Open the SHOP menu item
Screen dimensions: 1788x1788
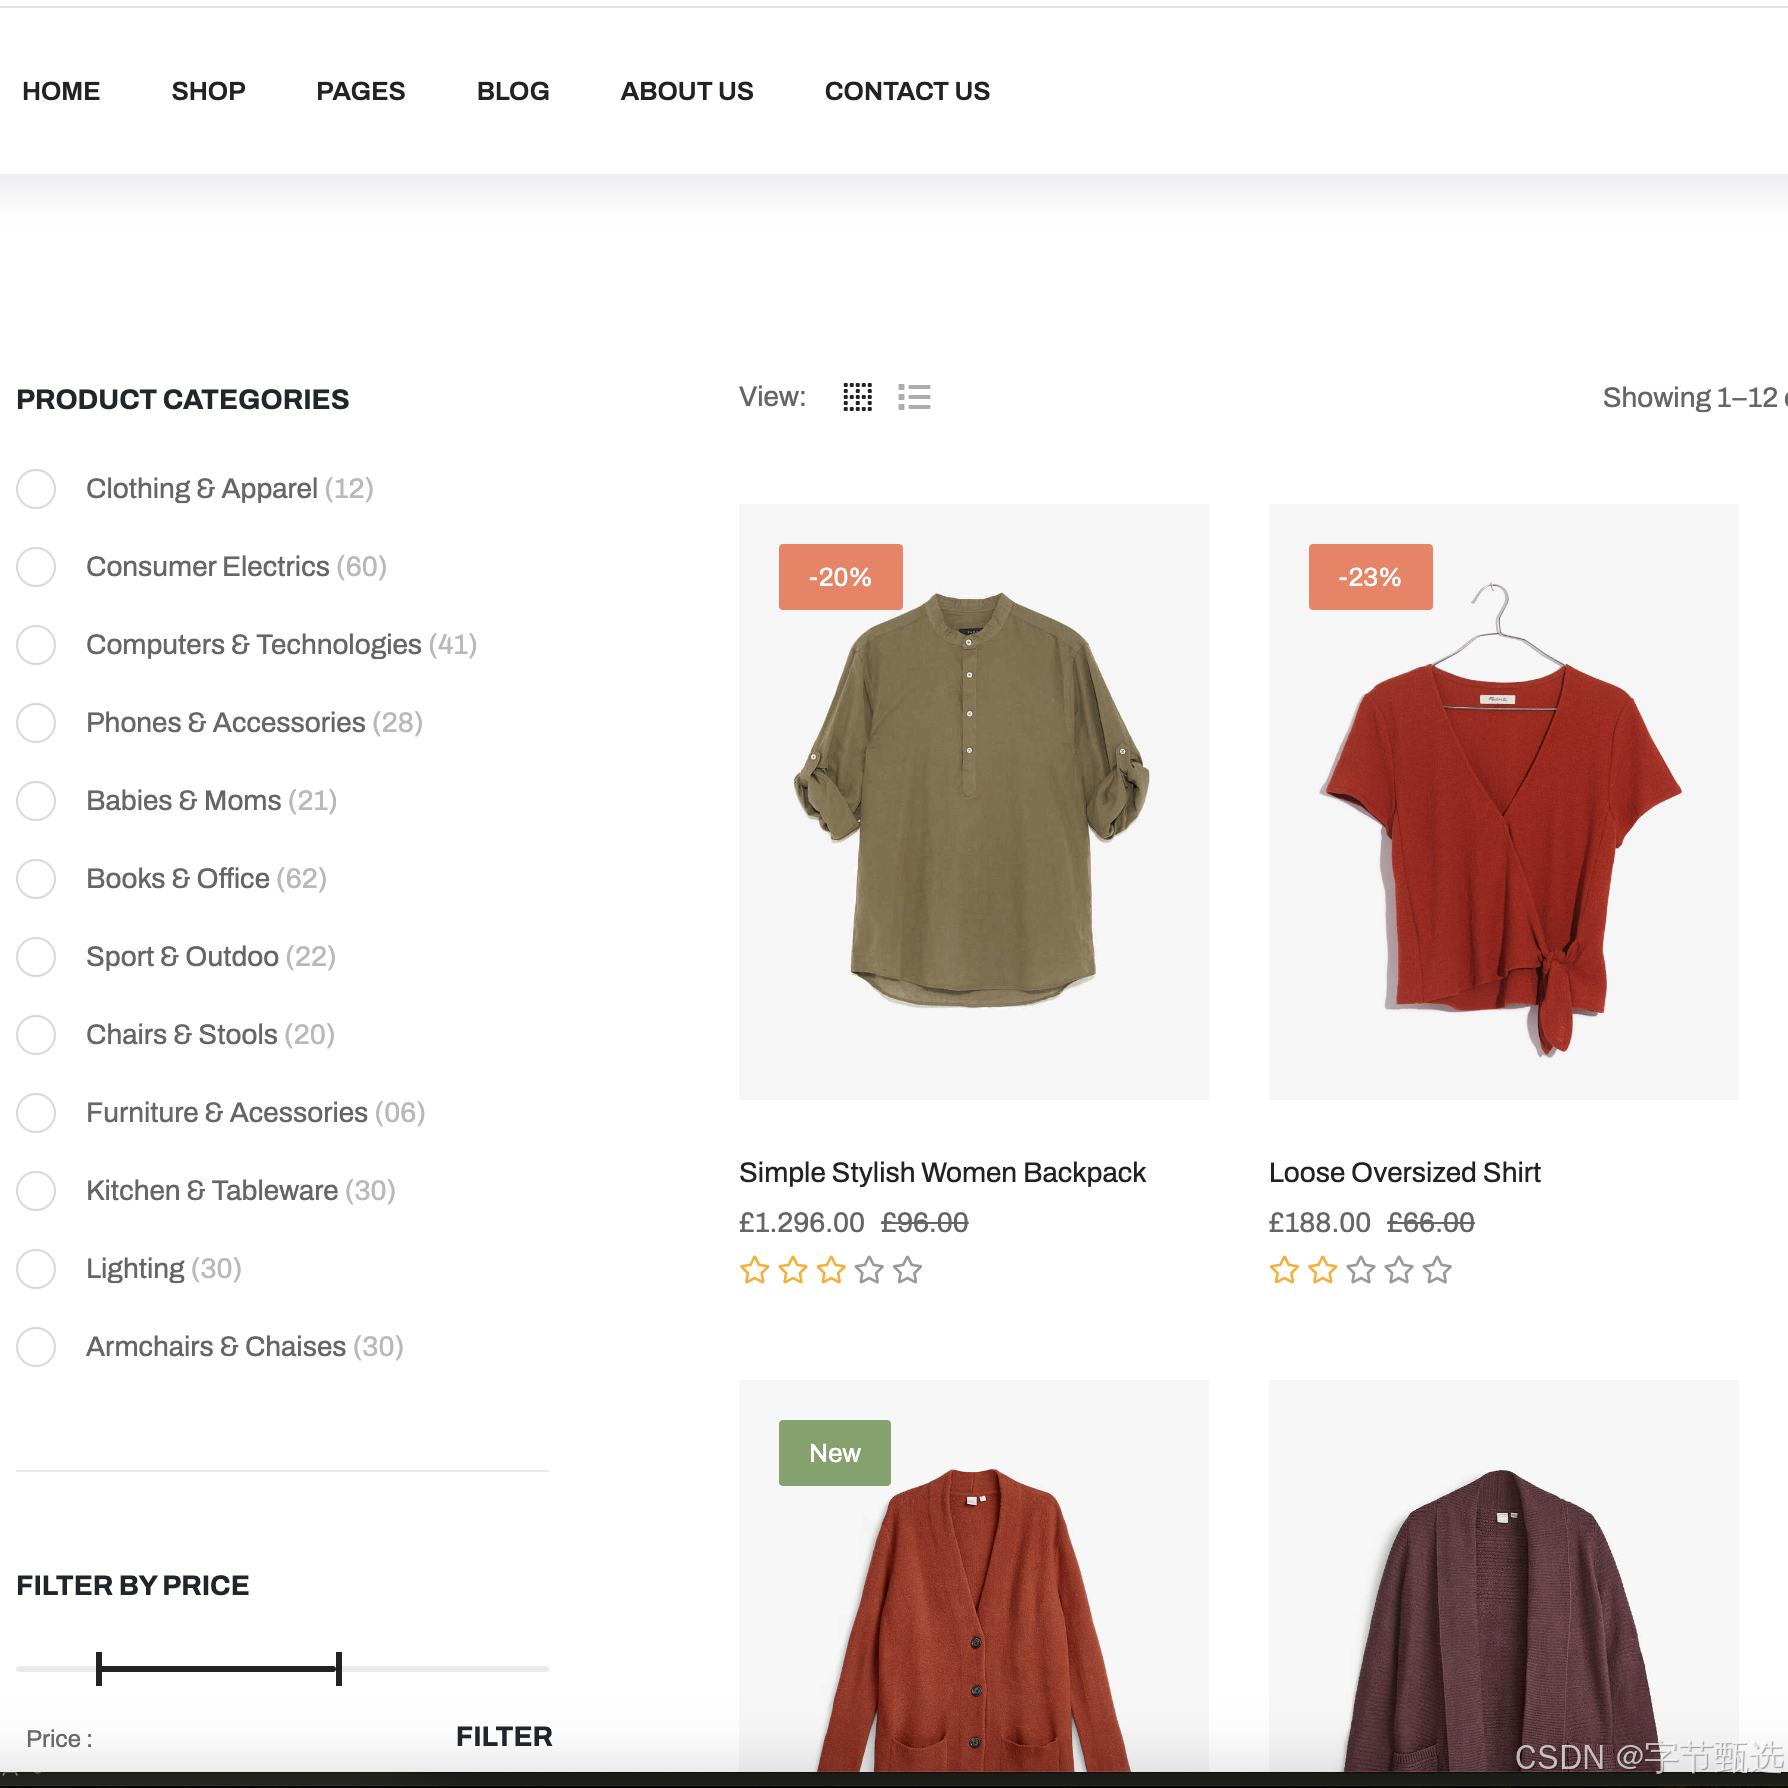(208, 91)
